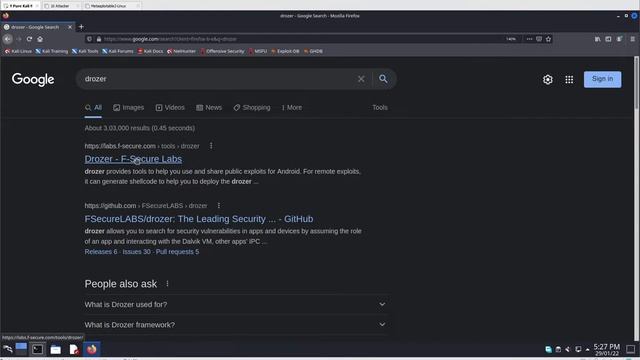This screenshot has height=360, width=640.
Task: Open Google quick settings gear
Action: 548,80
